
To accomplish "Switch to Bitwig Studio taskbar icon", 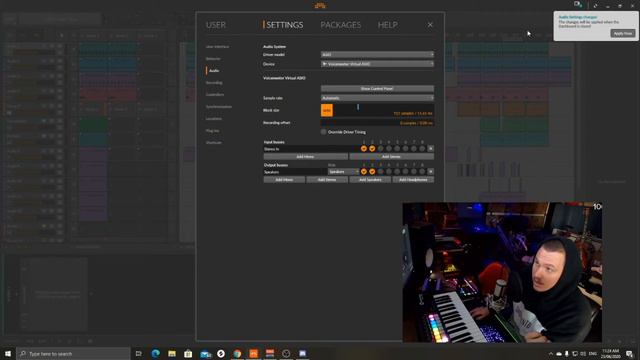I will [x=253, y=353].
